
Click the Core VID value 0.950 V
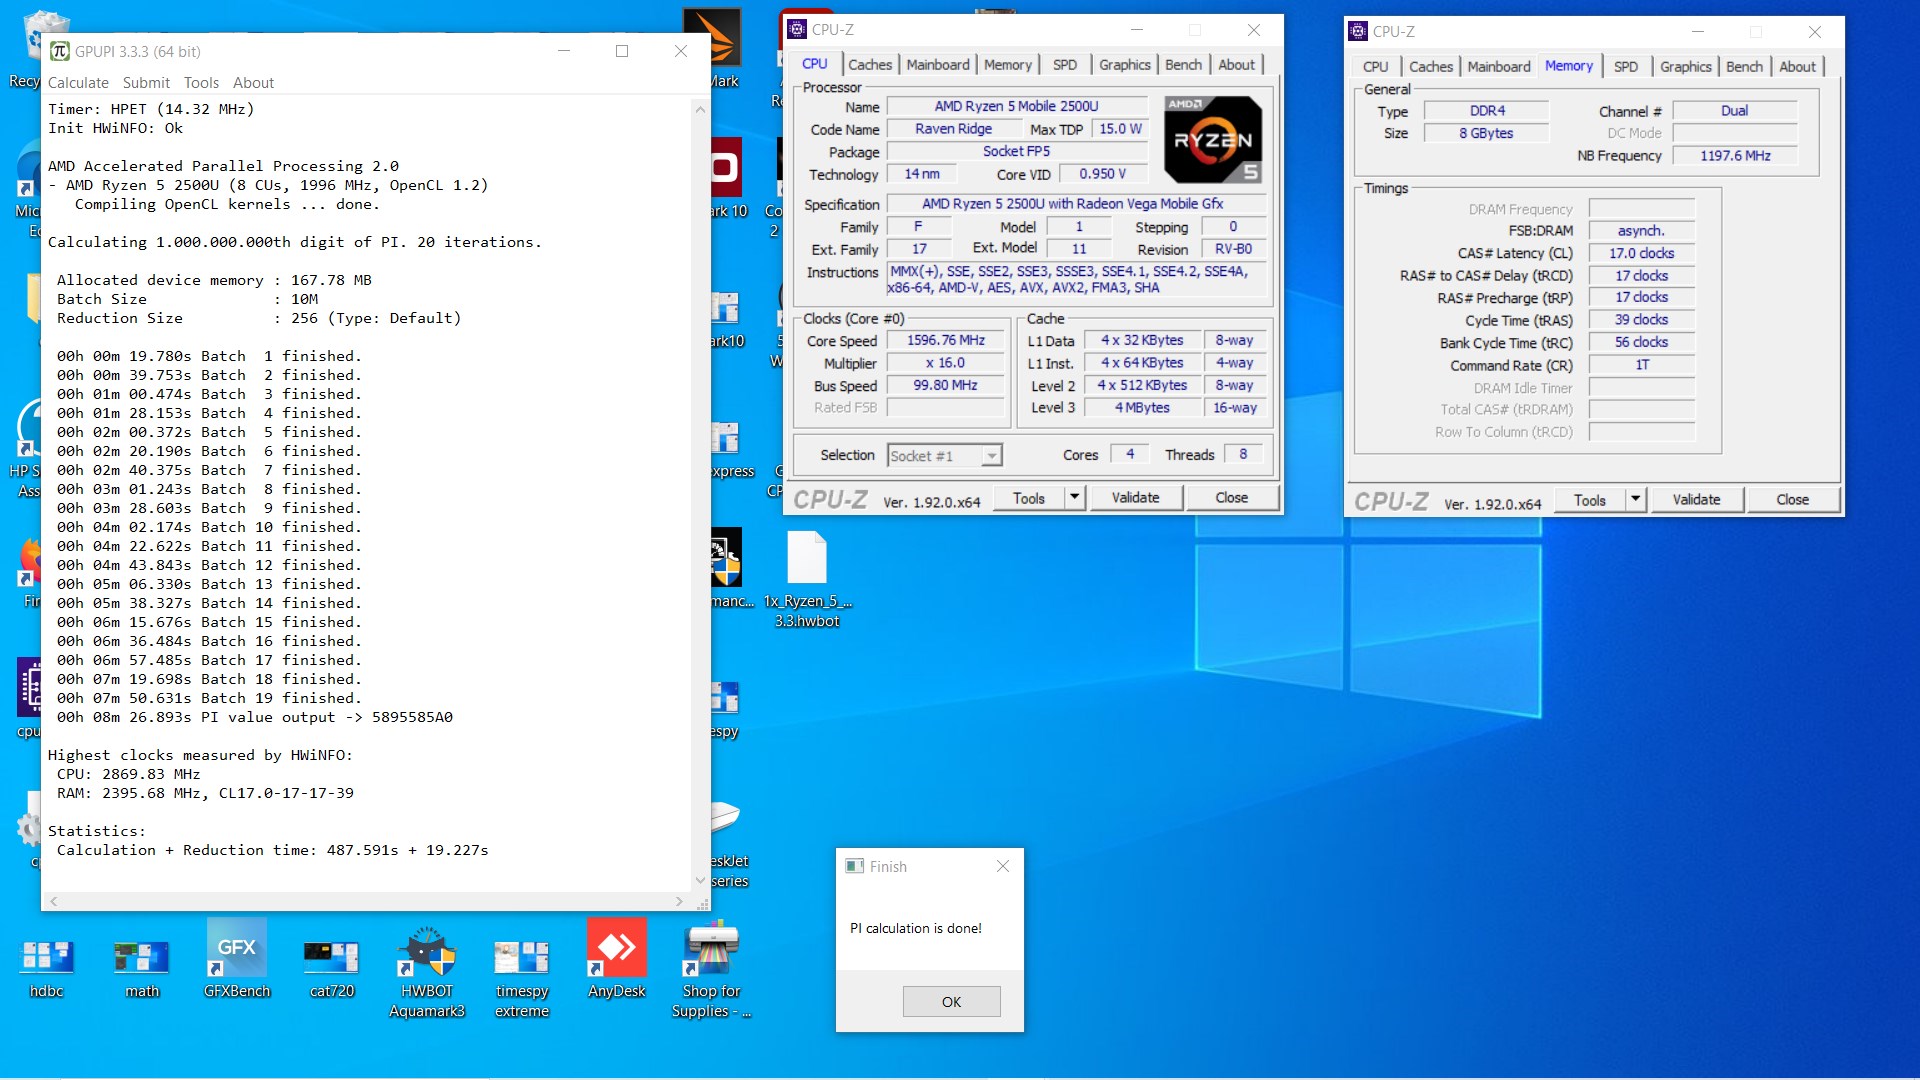(x=1102, y=173)
